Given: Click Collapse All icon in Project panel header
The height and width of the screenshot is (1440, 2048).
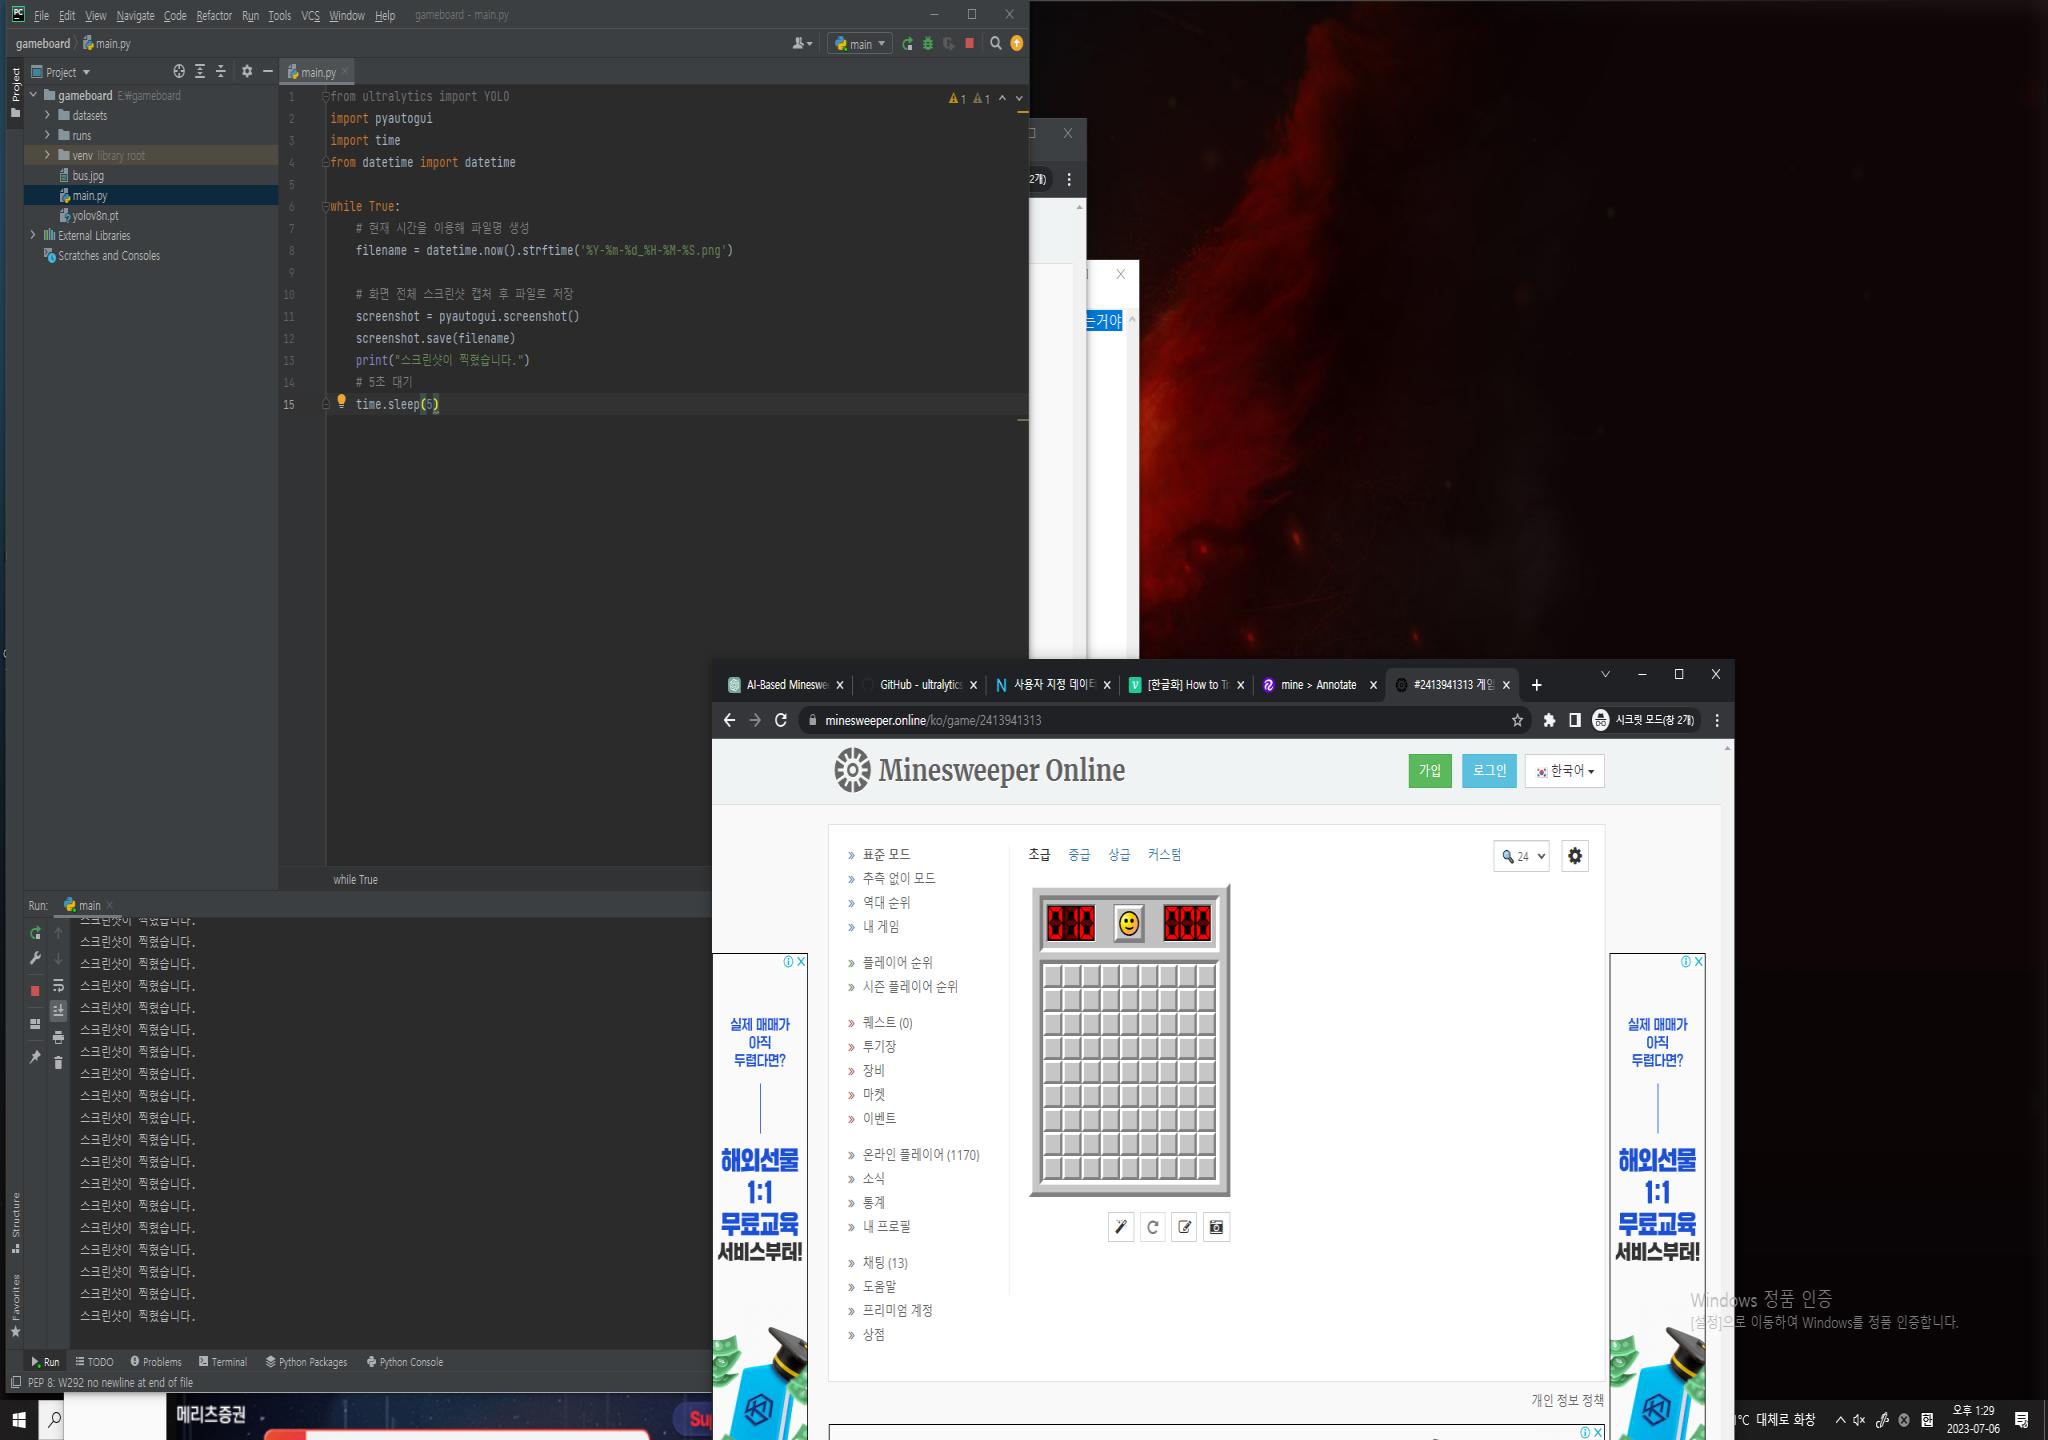Looking at the screenshot, I should tap(221, 72).
